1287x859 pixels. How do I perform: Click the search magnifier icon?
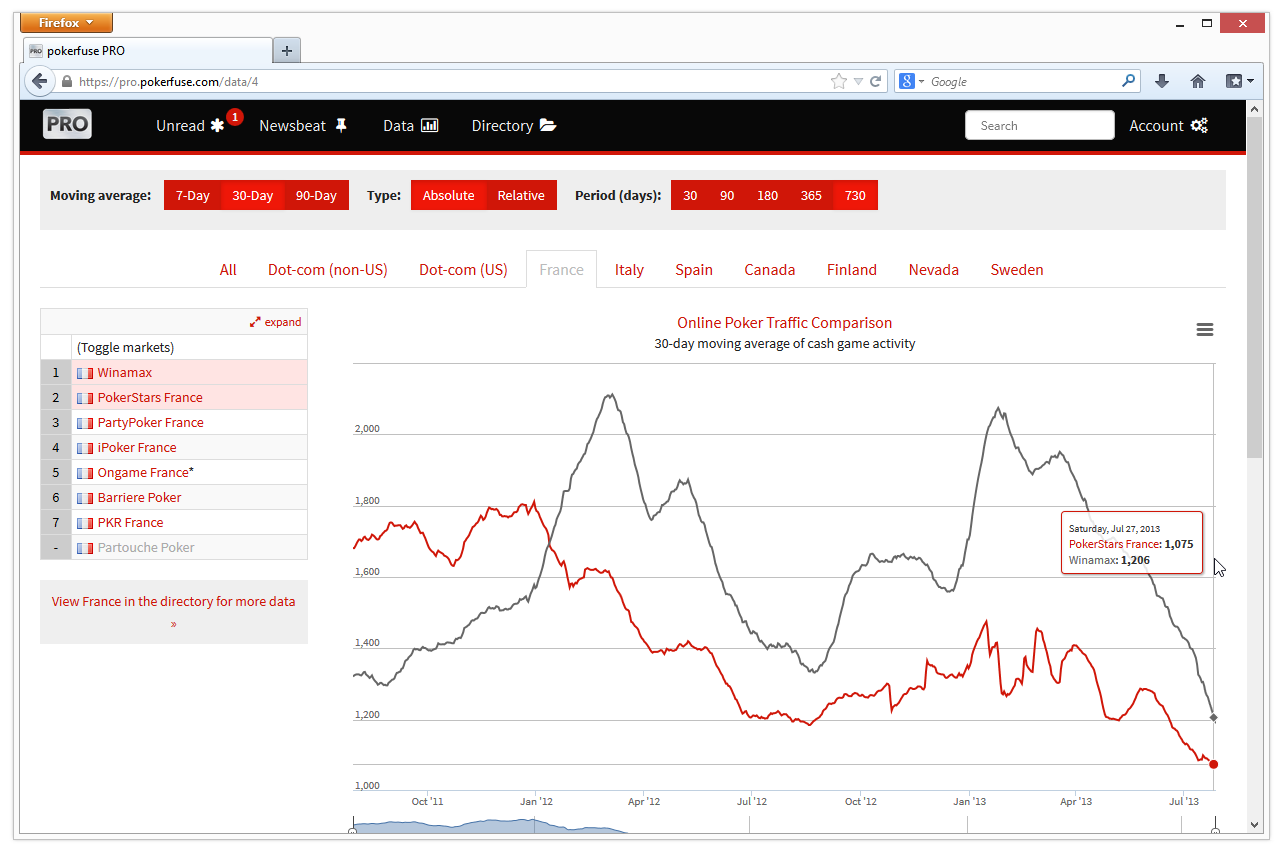tap(1129, 82)
